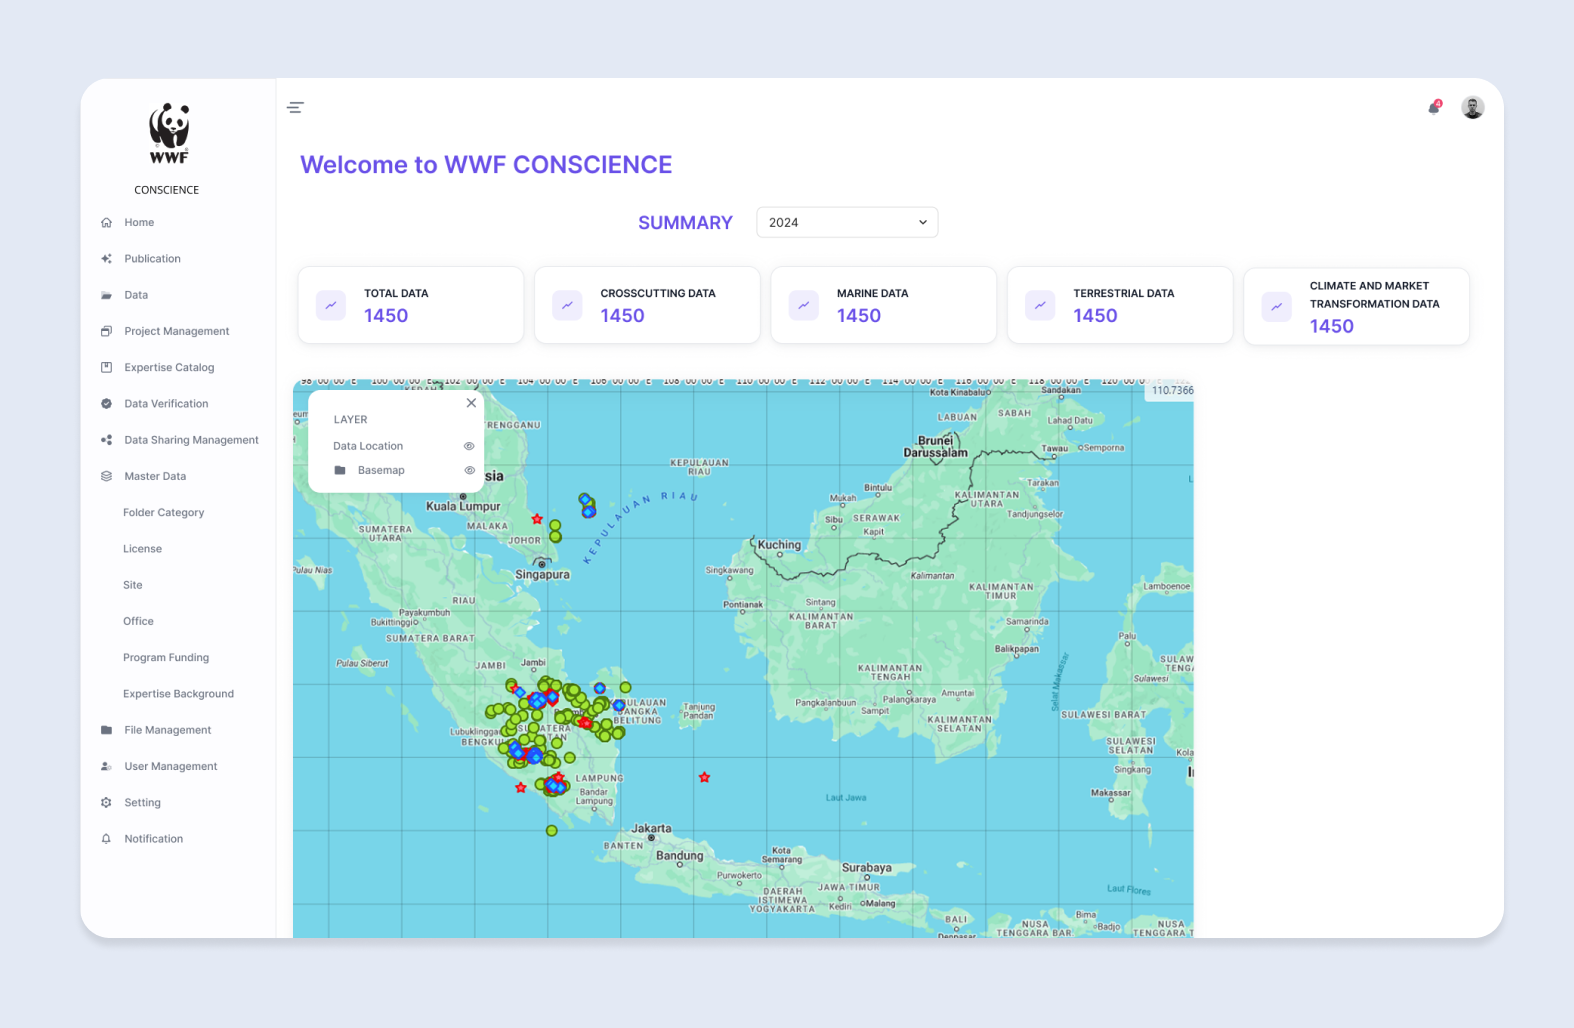Collapse the Master Data menu

[x=155, y=476]
